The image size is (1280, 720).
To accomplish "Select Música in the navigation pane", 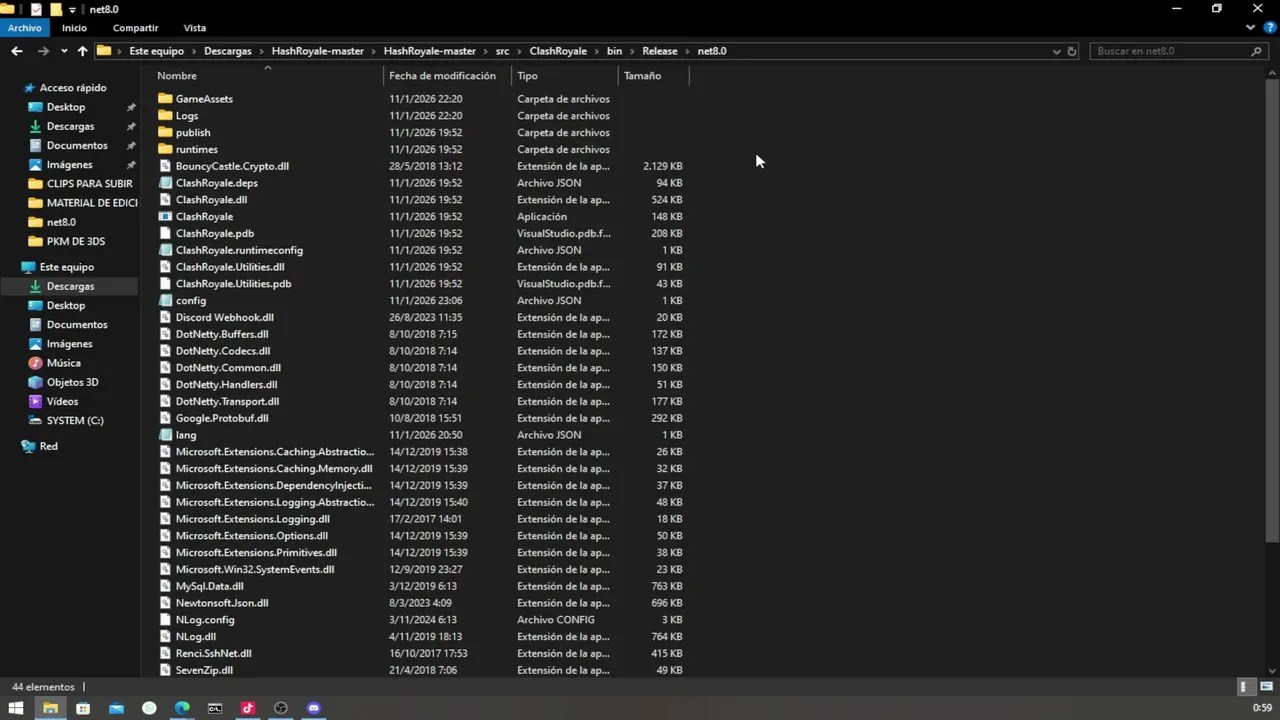I will [63, 363].
